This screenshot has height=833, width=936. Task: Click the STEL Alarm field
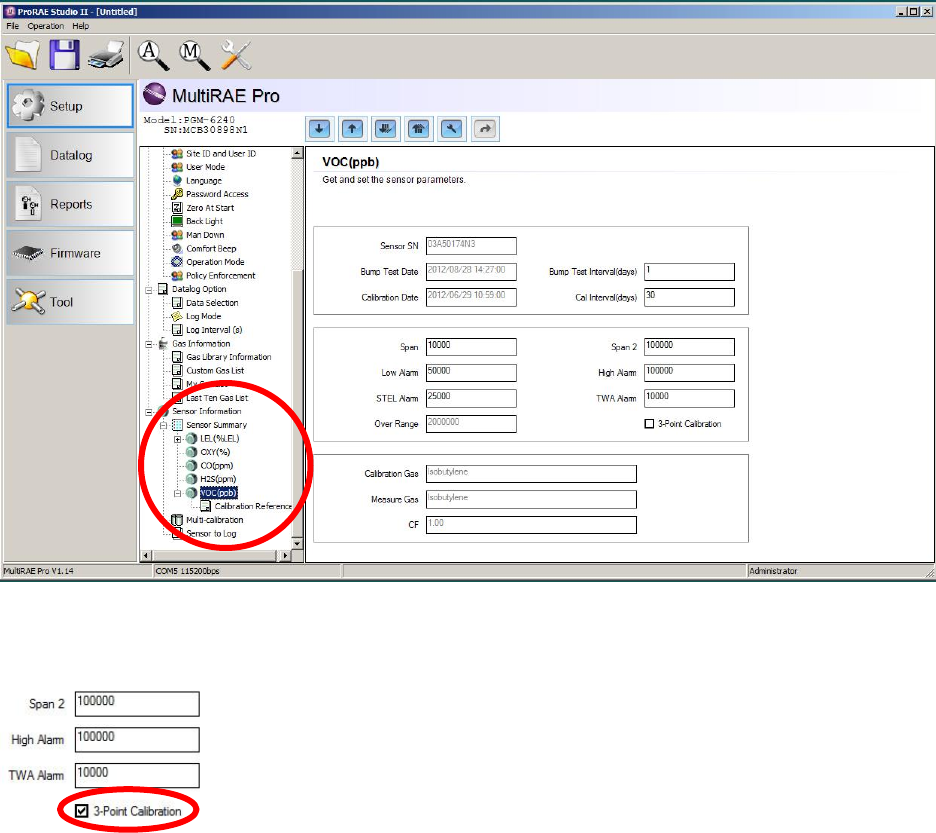[x=471, y=398]
